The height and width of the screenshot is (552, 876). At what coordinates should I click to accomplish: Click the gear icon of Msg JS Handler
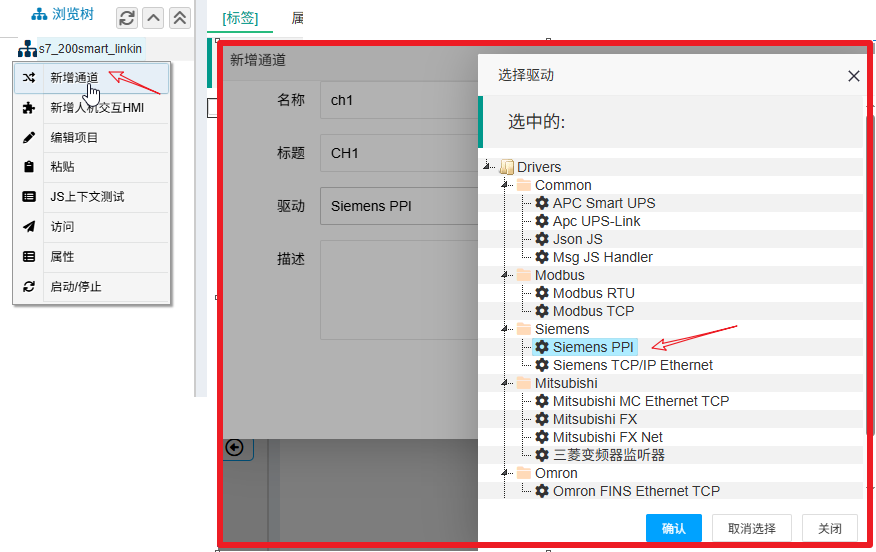pos(542,256)
